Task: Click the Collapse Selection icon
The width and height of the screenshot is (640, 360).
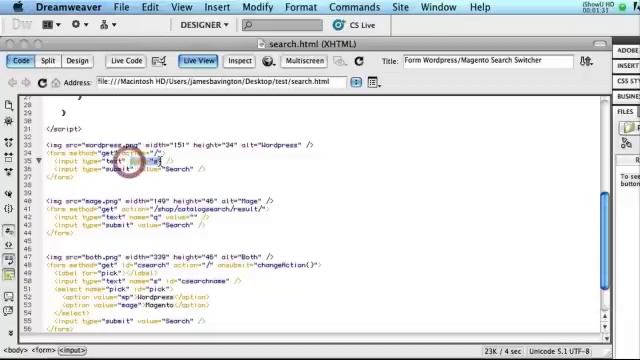Action: [9, 157]
